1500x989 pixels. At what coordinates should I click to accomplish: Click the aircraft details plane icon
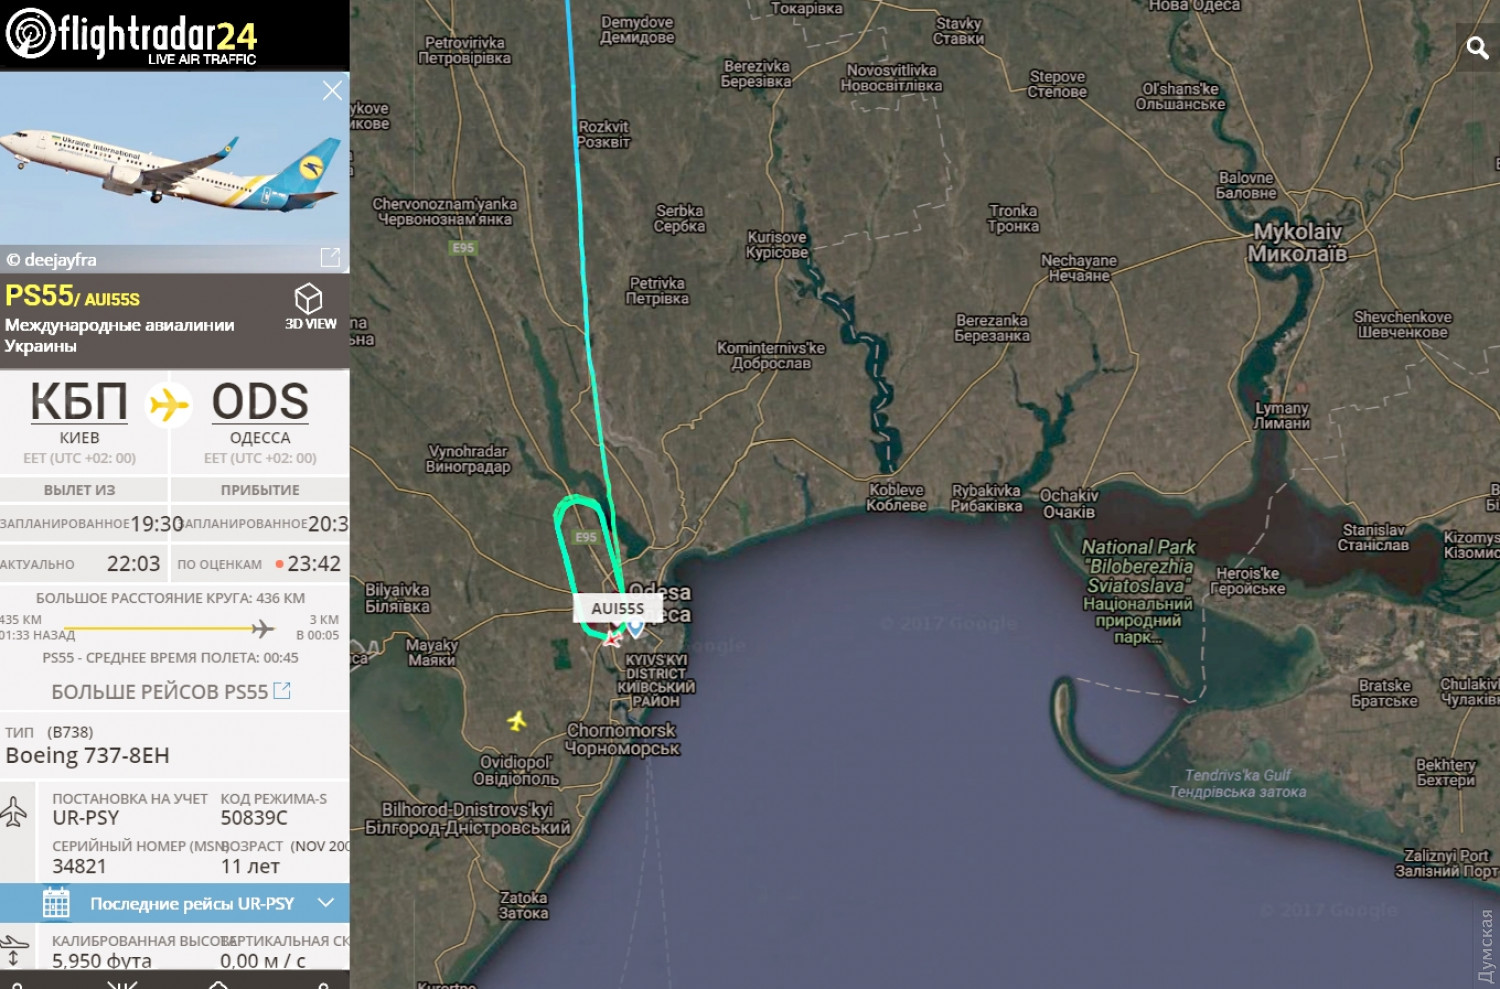click(x=14, y=811)
